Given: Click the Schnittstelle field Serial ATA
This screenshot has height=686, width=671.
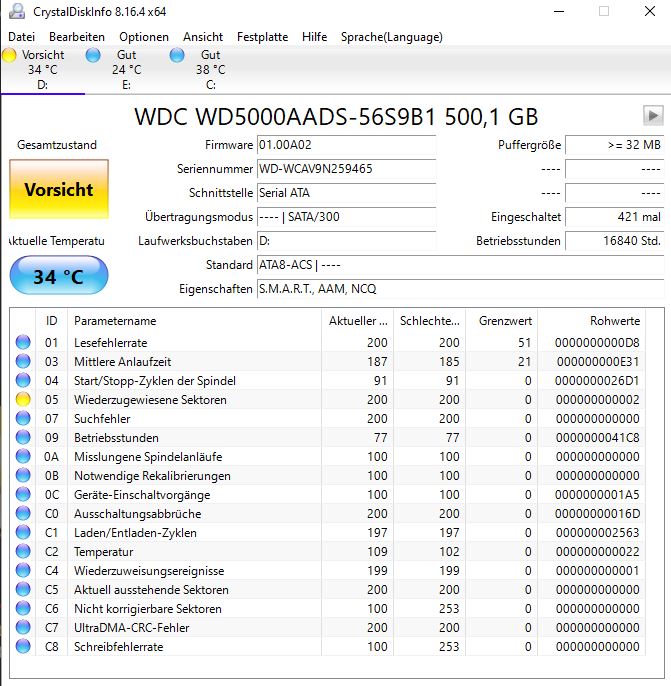Looking at the screenshot, I should coord(346,193).
